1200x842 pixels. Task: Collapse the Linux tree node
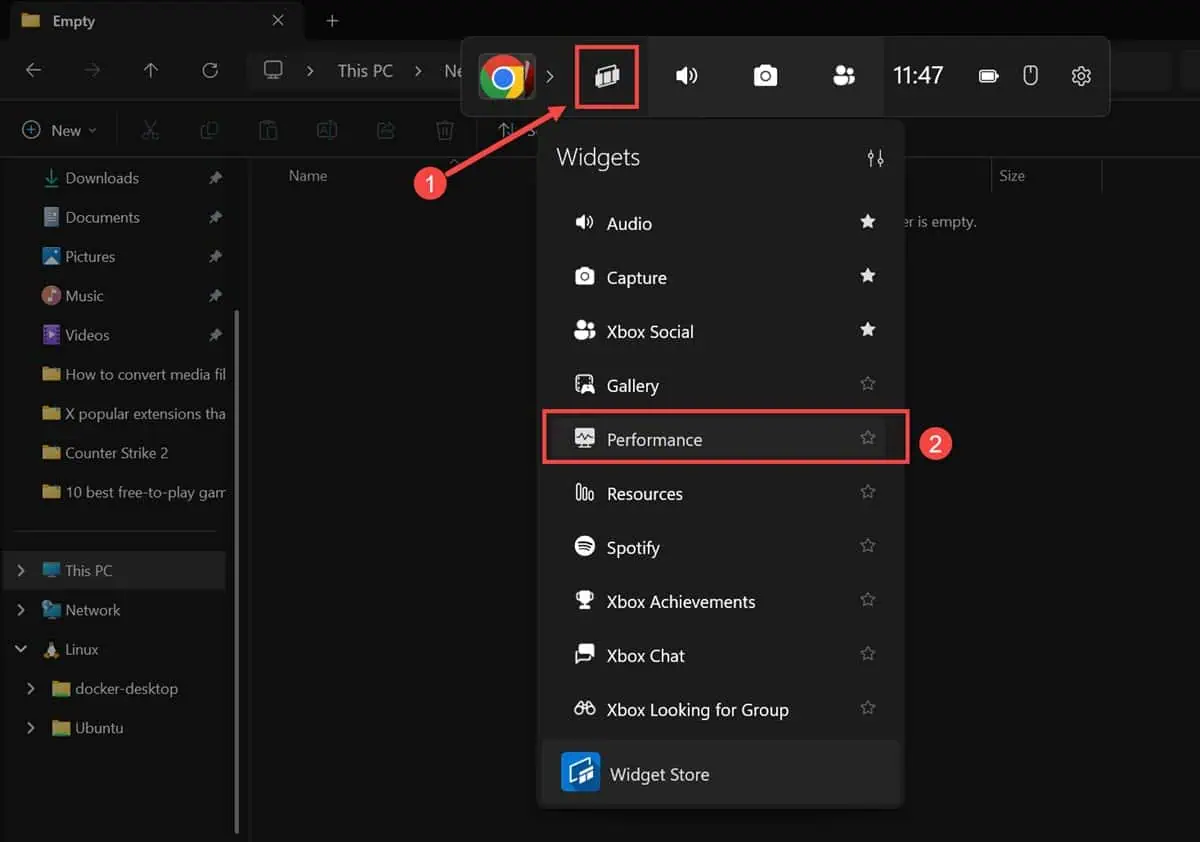[x=21, y=649]
